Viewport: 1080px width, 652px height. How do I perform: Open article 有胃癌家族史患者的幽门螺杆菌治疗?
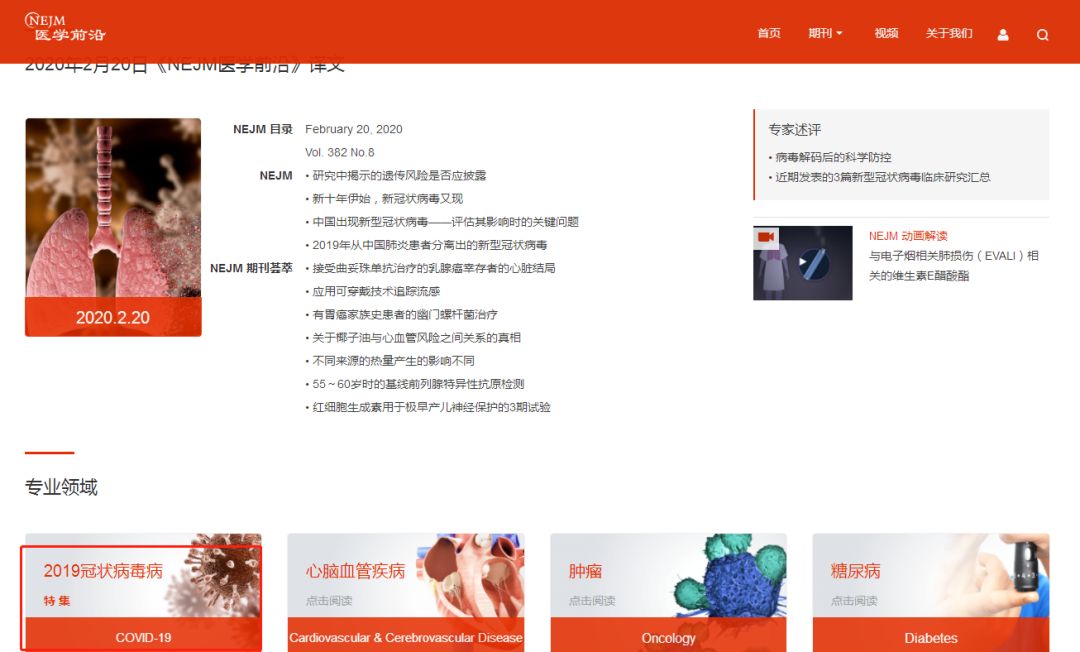[404, 315]
